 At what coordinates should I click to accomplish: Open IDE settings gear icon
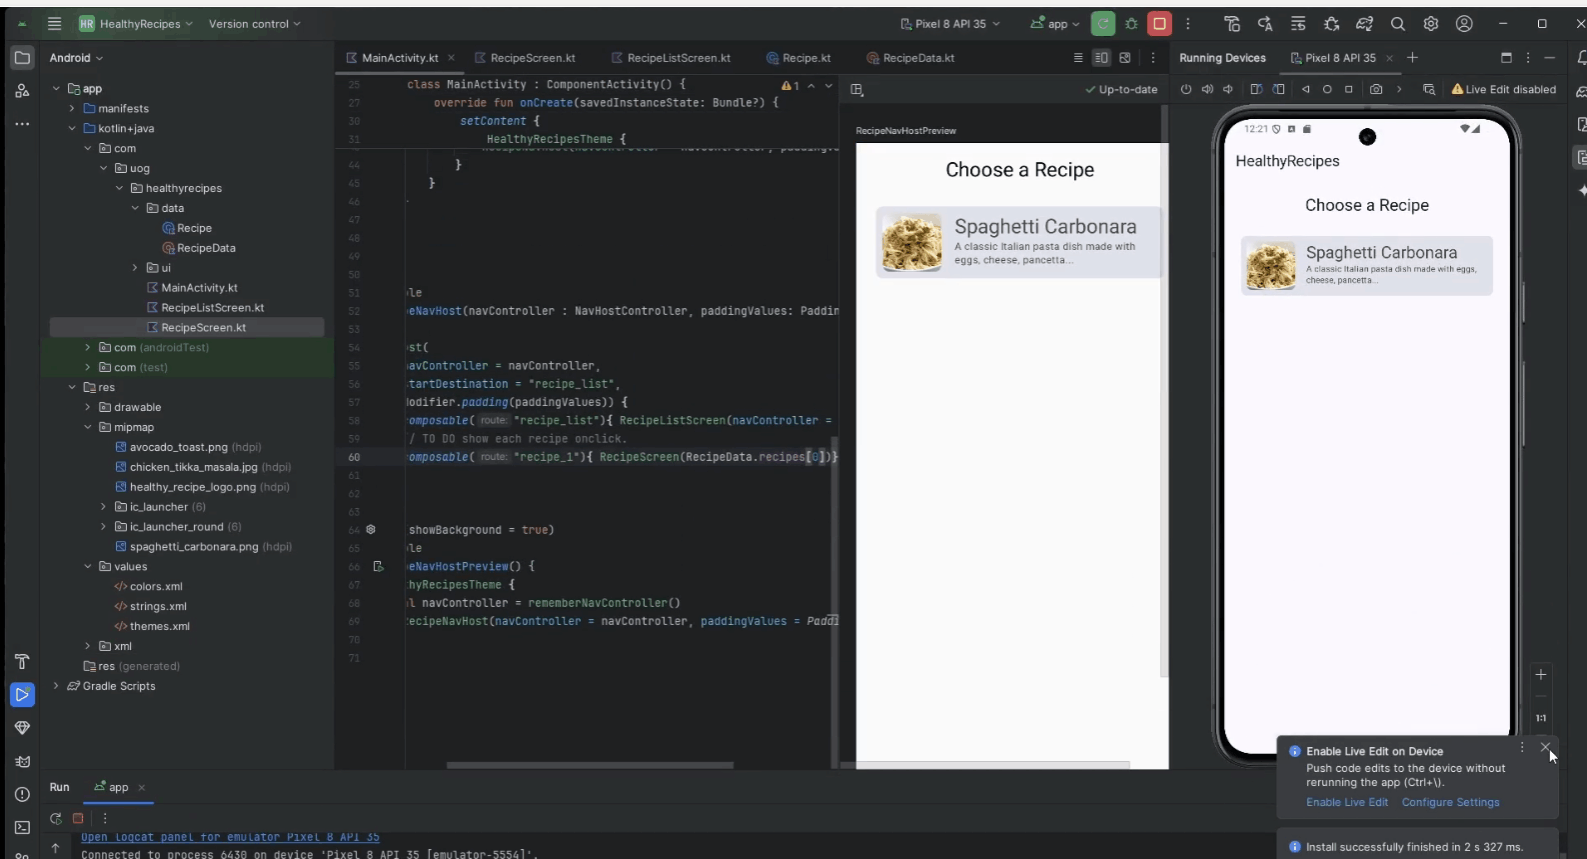(x=1431, y=24)
